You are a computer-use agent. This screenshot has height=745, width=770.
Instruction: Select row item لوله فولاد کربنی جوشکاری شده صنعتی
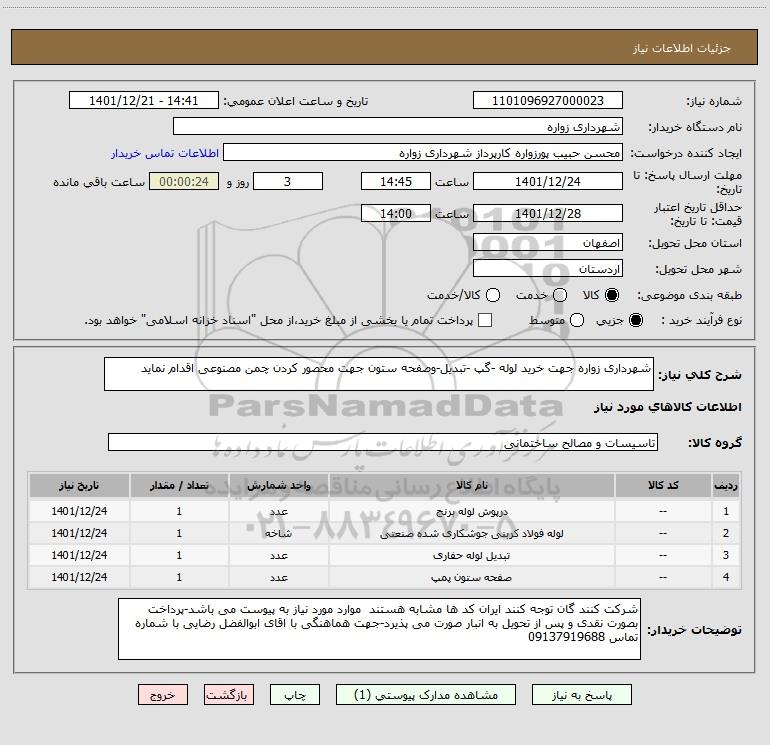pyautogui.click(x=471, y=533)
